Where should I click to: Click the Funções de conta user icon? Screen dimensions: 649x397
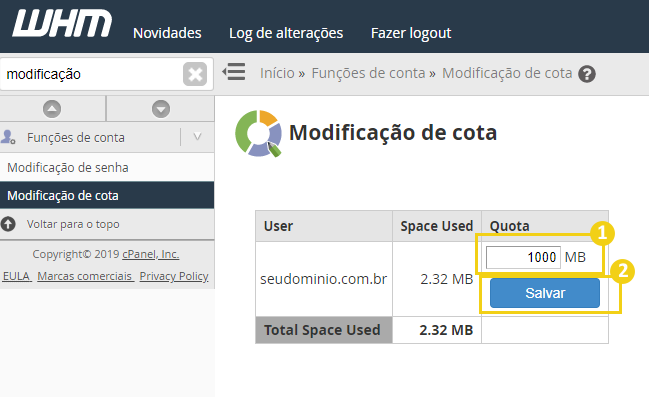(8, 137)
